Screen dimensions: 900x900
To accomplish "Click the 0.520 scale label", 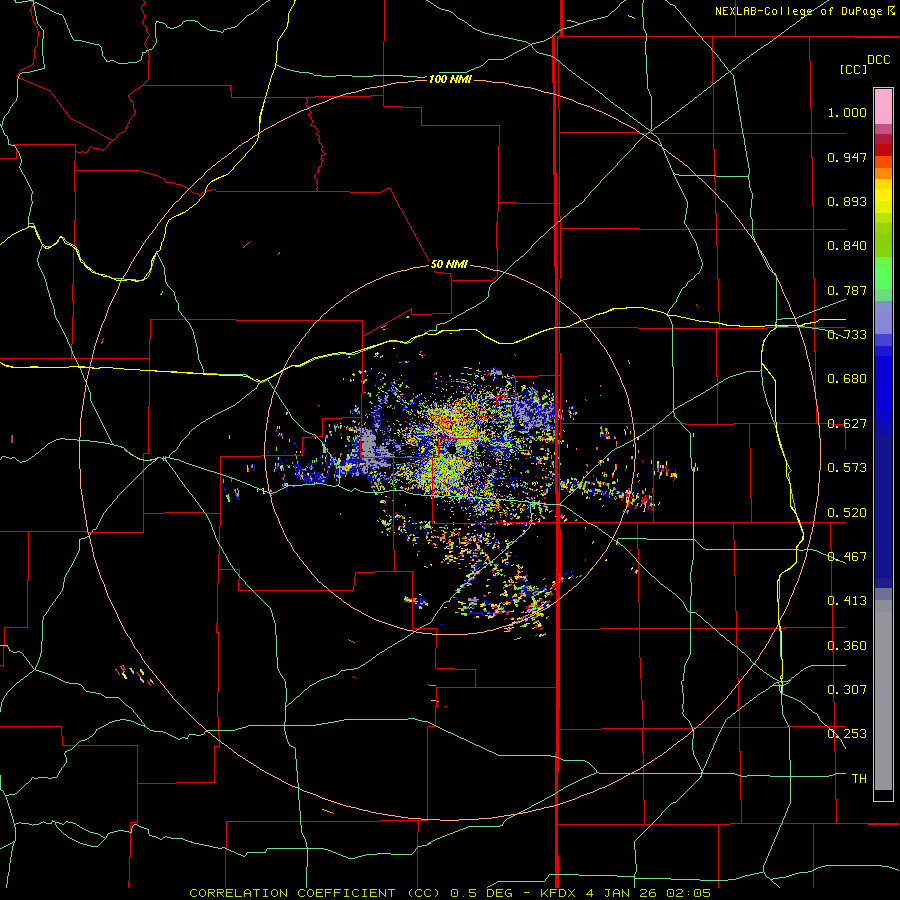I will coord(847,513).
